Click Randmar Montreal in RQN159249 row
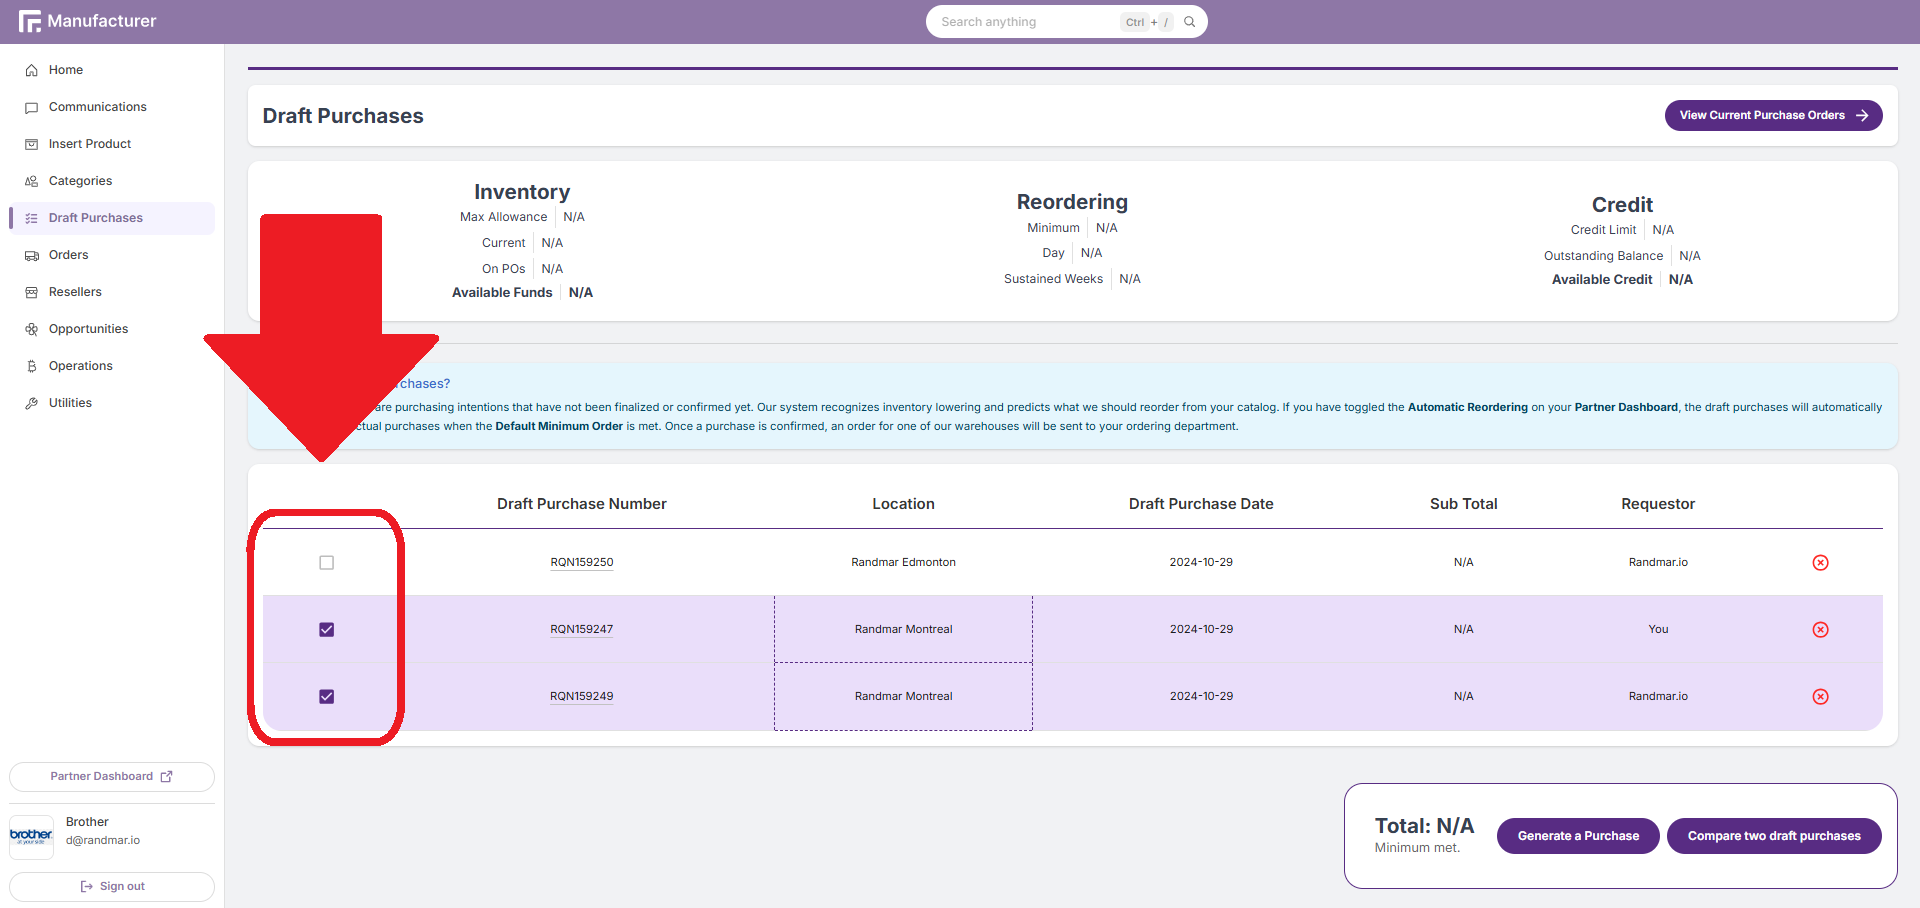1920x908 pixels. tap(903, 697)
